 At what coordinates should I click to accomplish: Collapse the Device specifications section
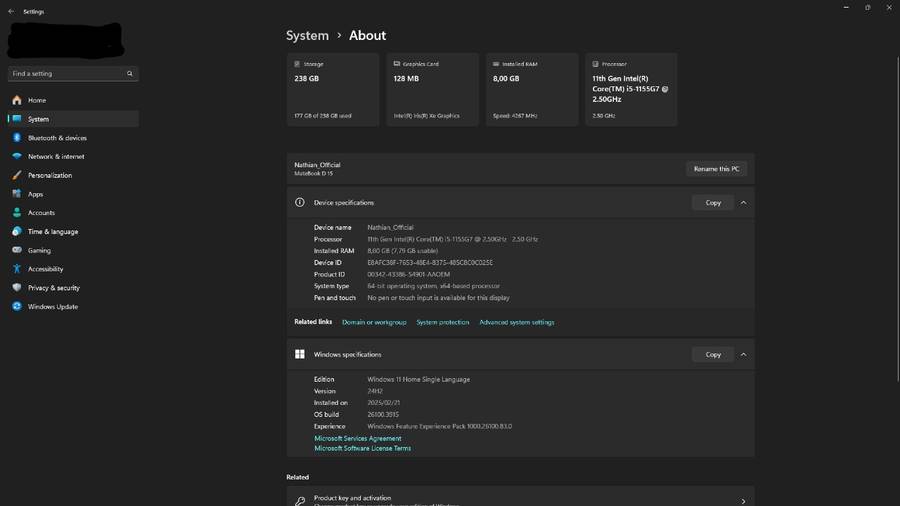743,203
